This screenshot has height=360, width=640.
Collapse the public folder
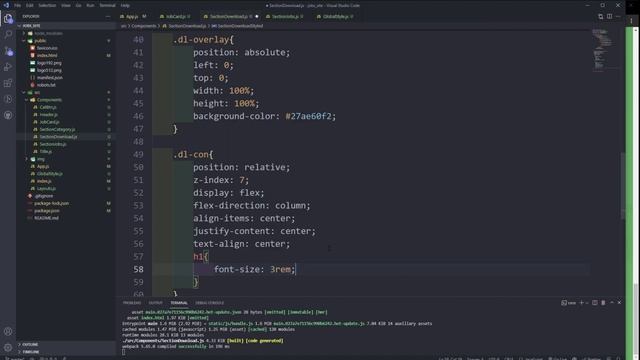[65, 41]
